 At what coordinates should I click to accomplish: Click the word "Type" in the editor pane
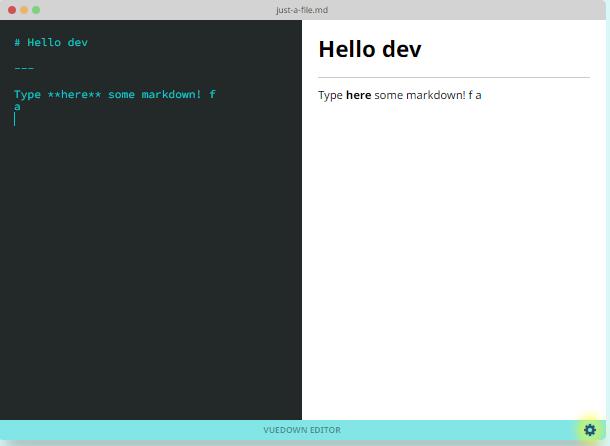click(27, 95)
